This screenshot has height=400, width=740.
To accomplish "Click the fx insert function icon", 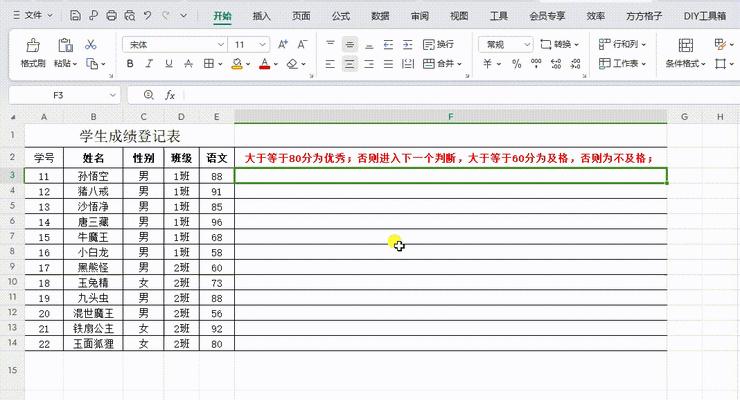I will pos(170,95).
